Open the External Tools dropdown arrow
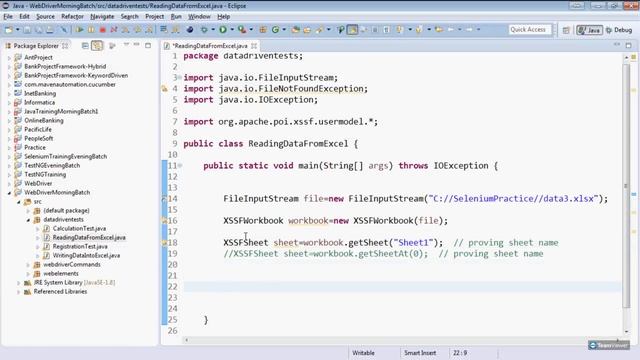Image resolution: width=640 pixels, height=360 pixels. (x=251, y=30)
